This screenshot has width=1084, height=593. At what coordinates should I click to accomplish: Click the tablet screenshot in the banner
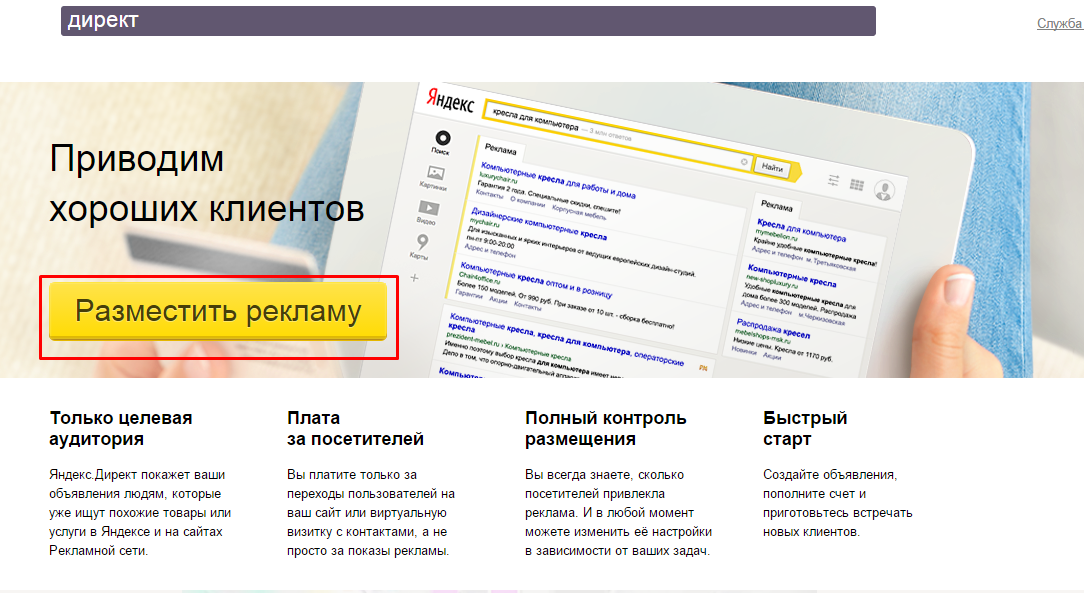pyautogui.click(x=664, y=232)
